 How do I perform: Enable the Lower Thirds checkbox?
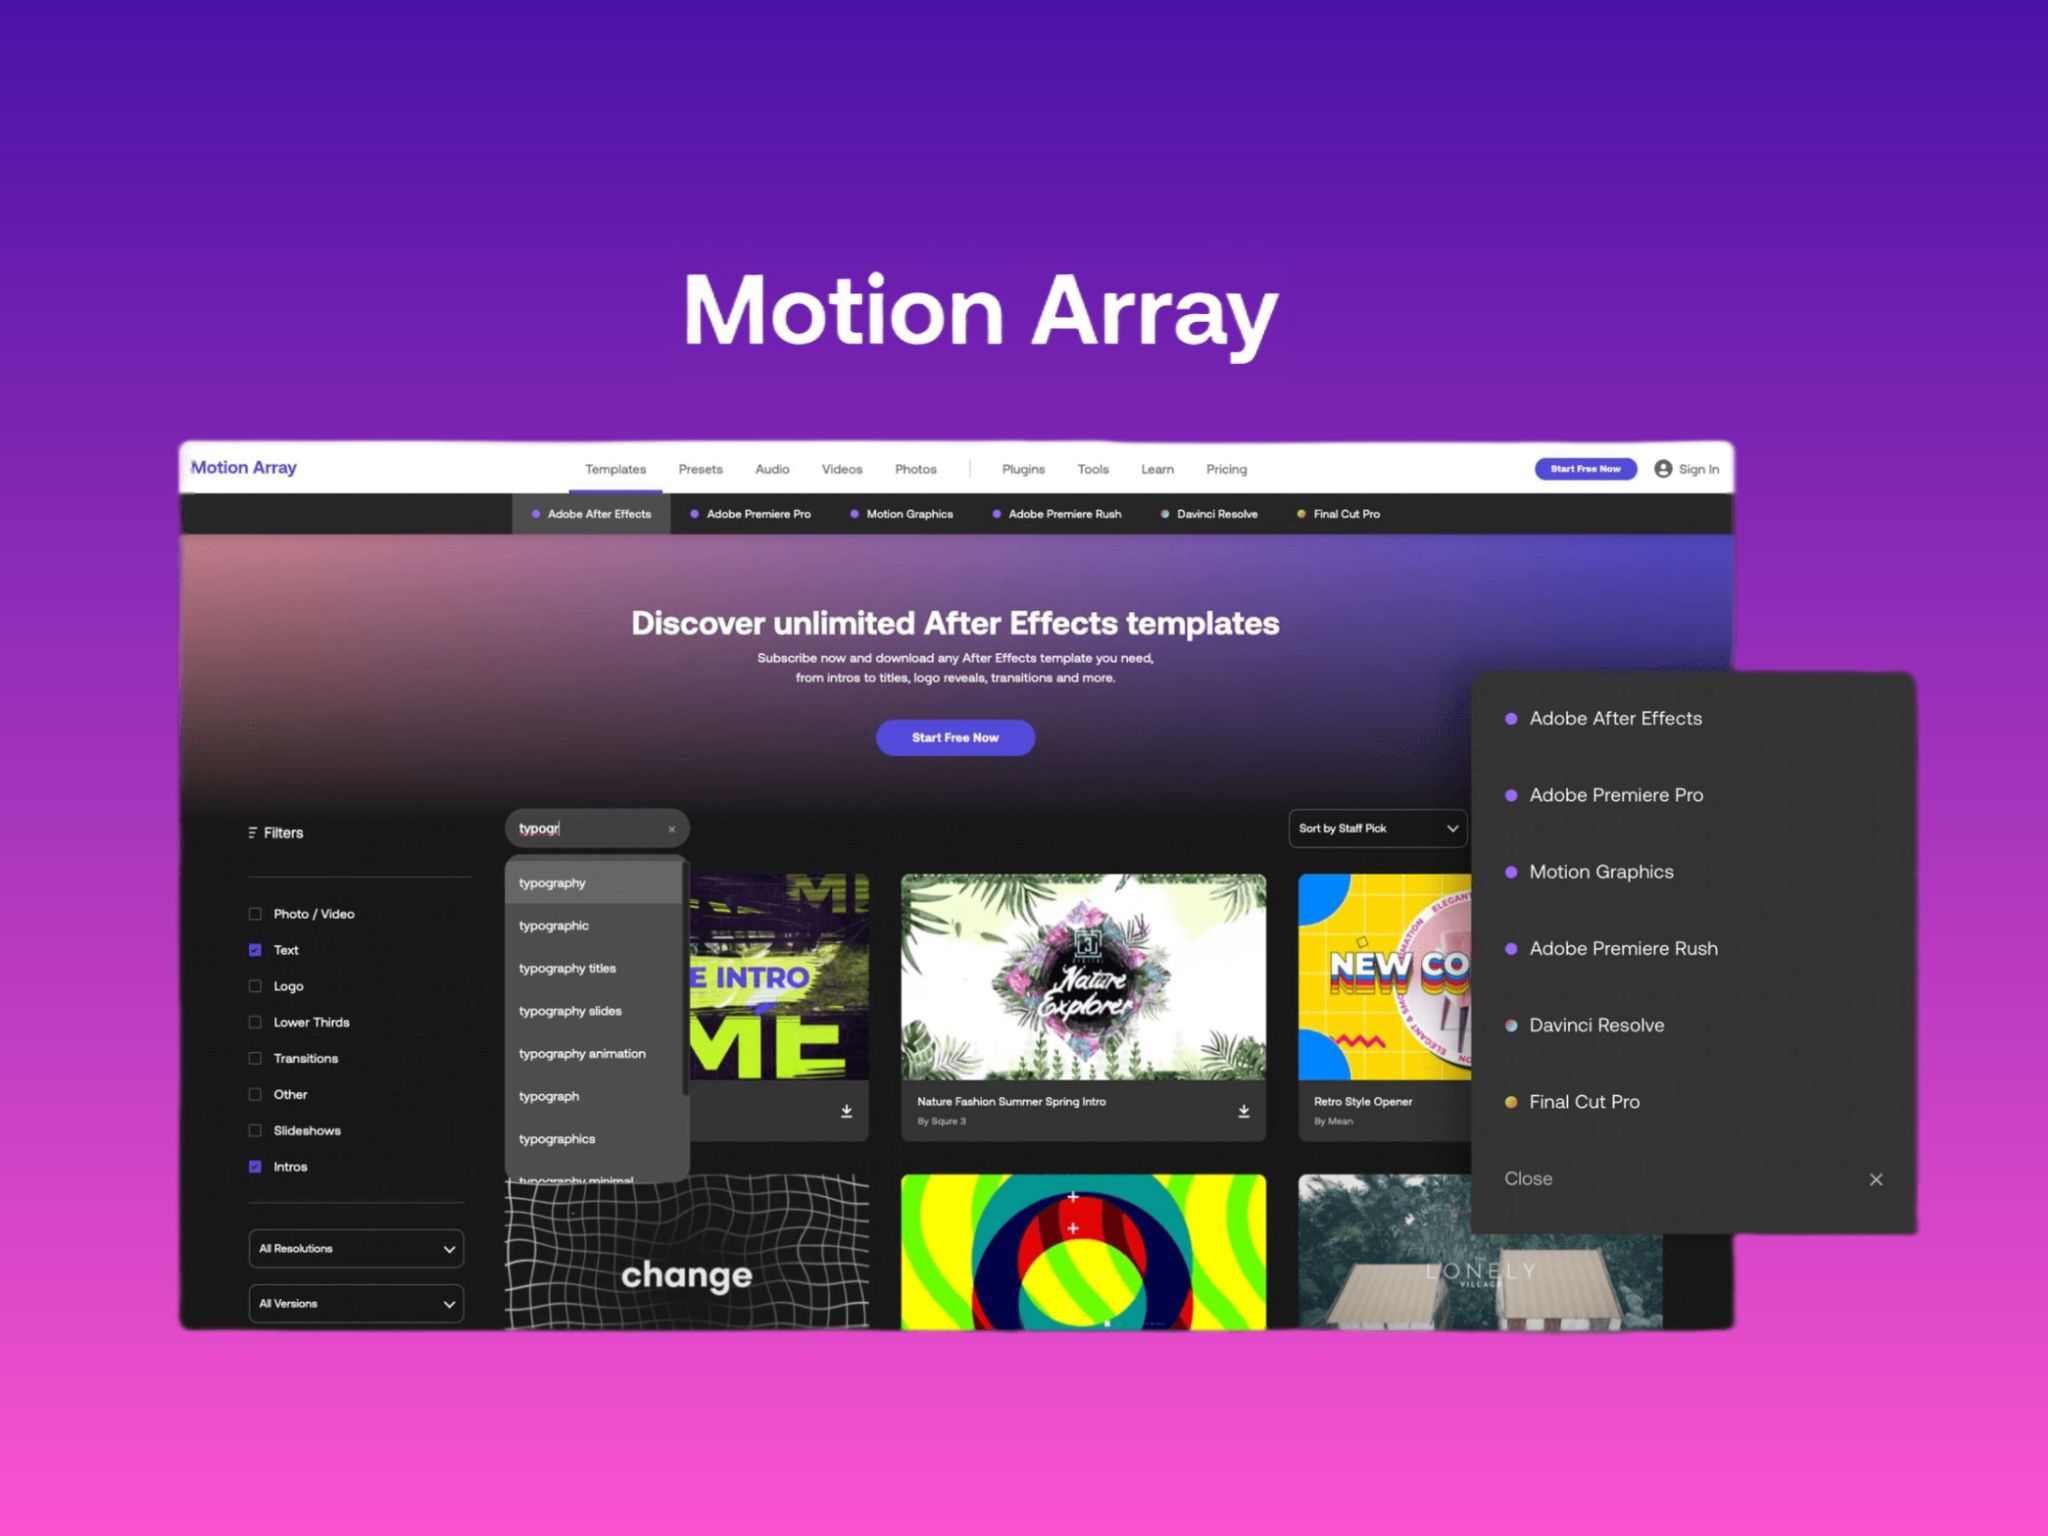click(255, 1022)
